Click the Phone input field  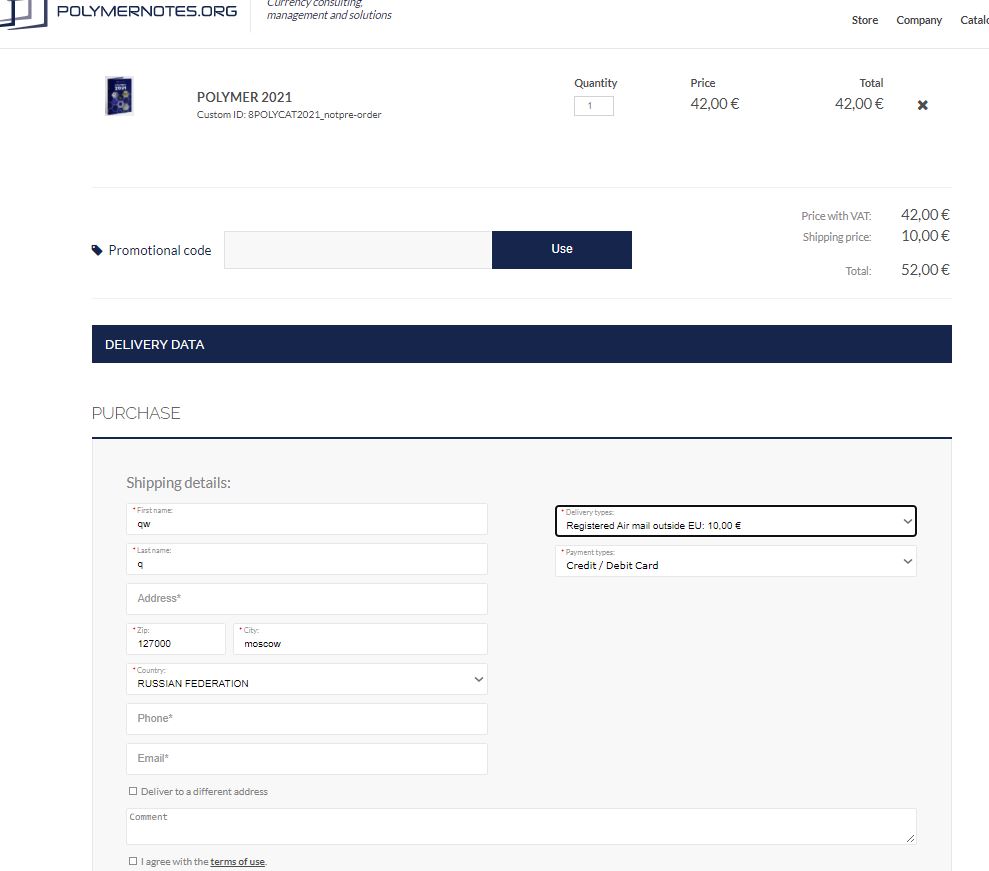(306, 719)
